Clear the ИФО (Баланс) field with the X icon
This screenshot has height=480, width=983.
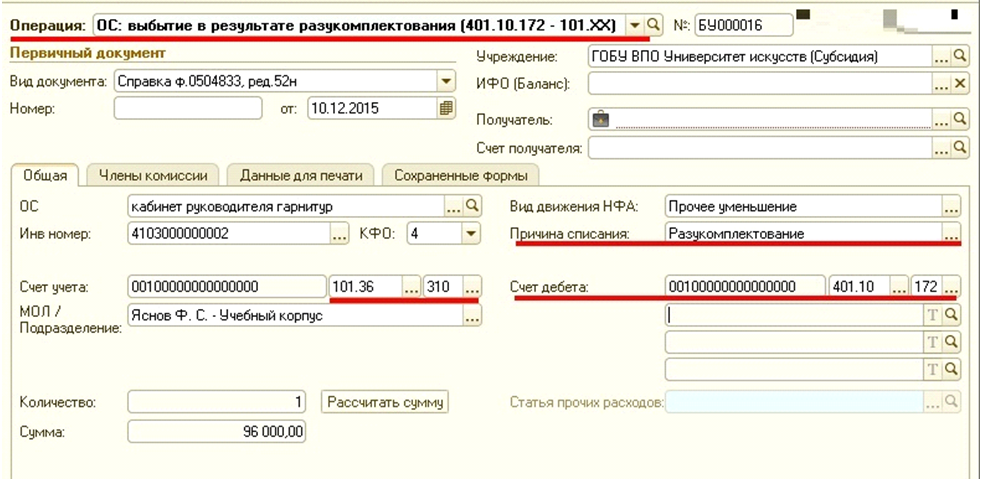(x=960, y=85)
